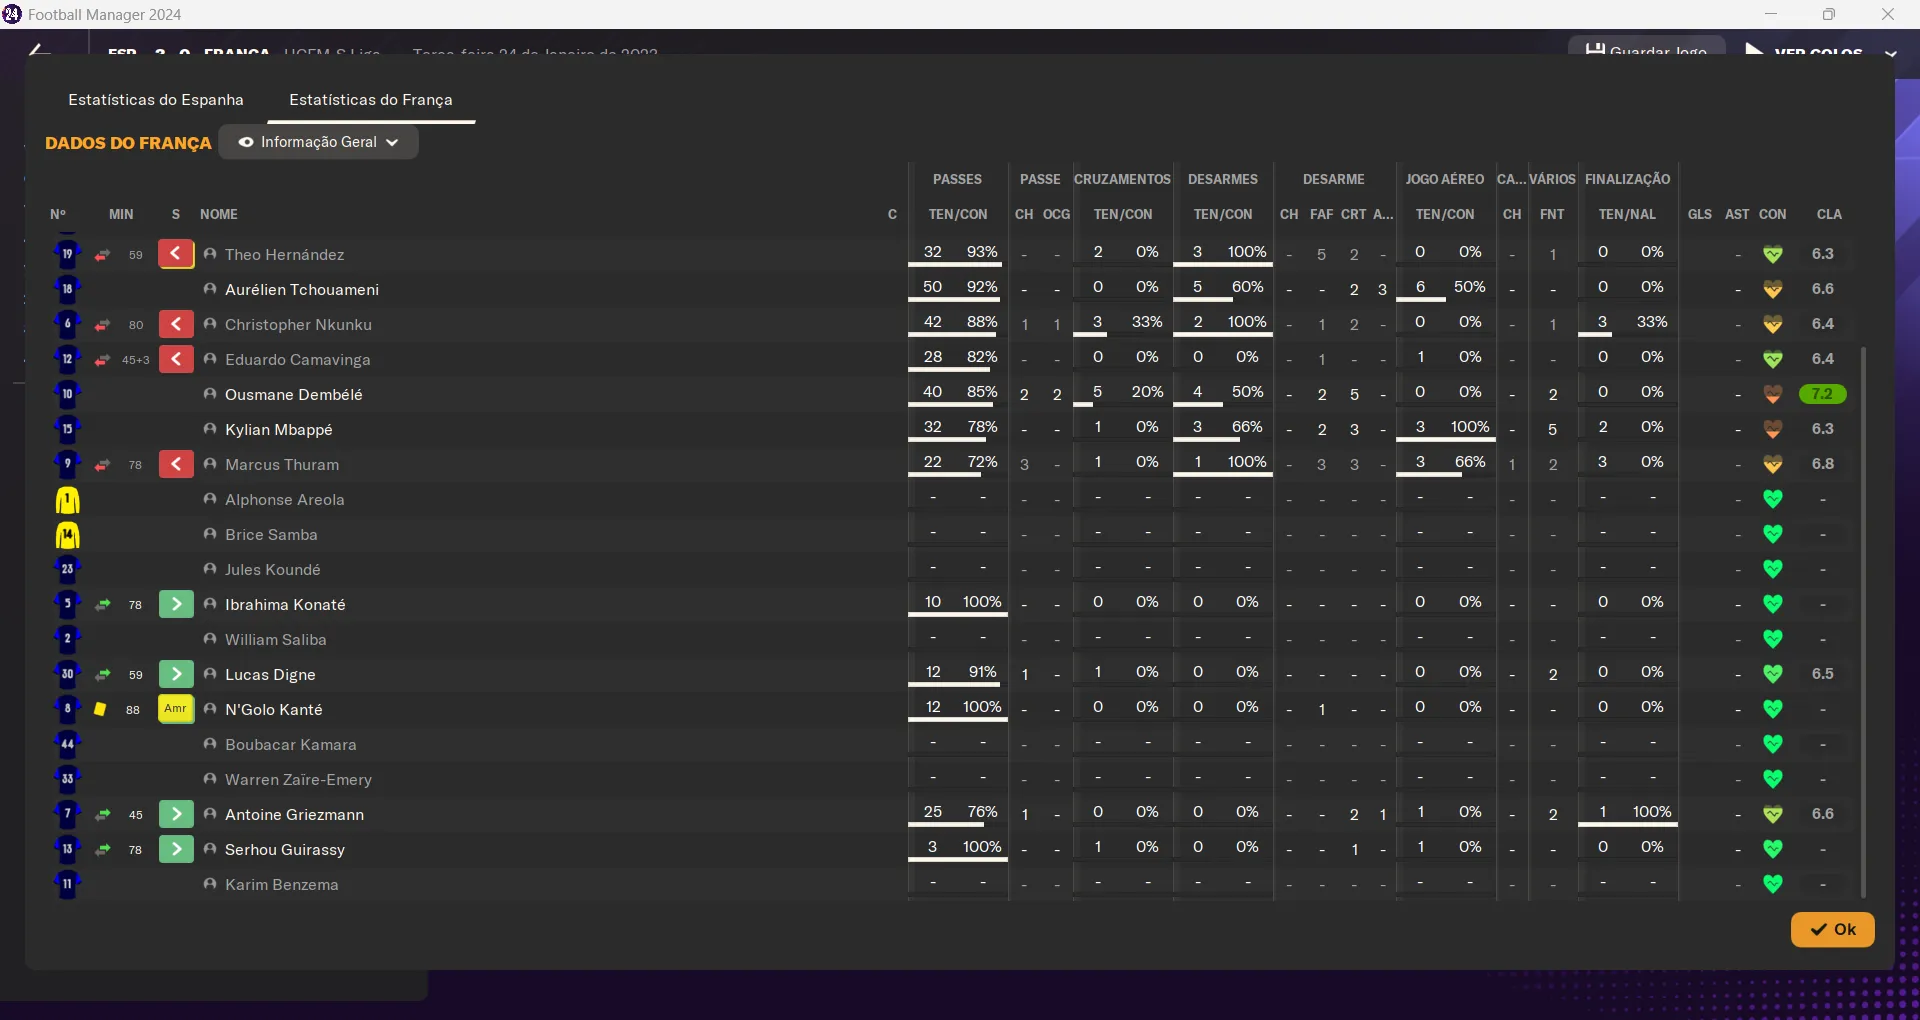Image resolution: width=1920 pixels, height=1020 pixels.
Task: Sort table by NOME column header
Action: click(x=219, y=214)
